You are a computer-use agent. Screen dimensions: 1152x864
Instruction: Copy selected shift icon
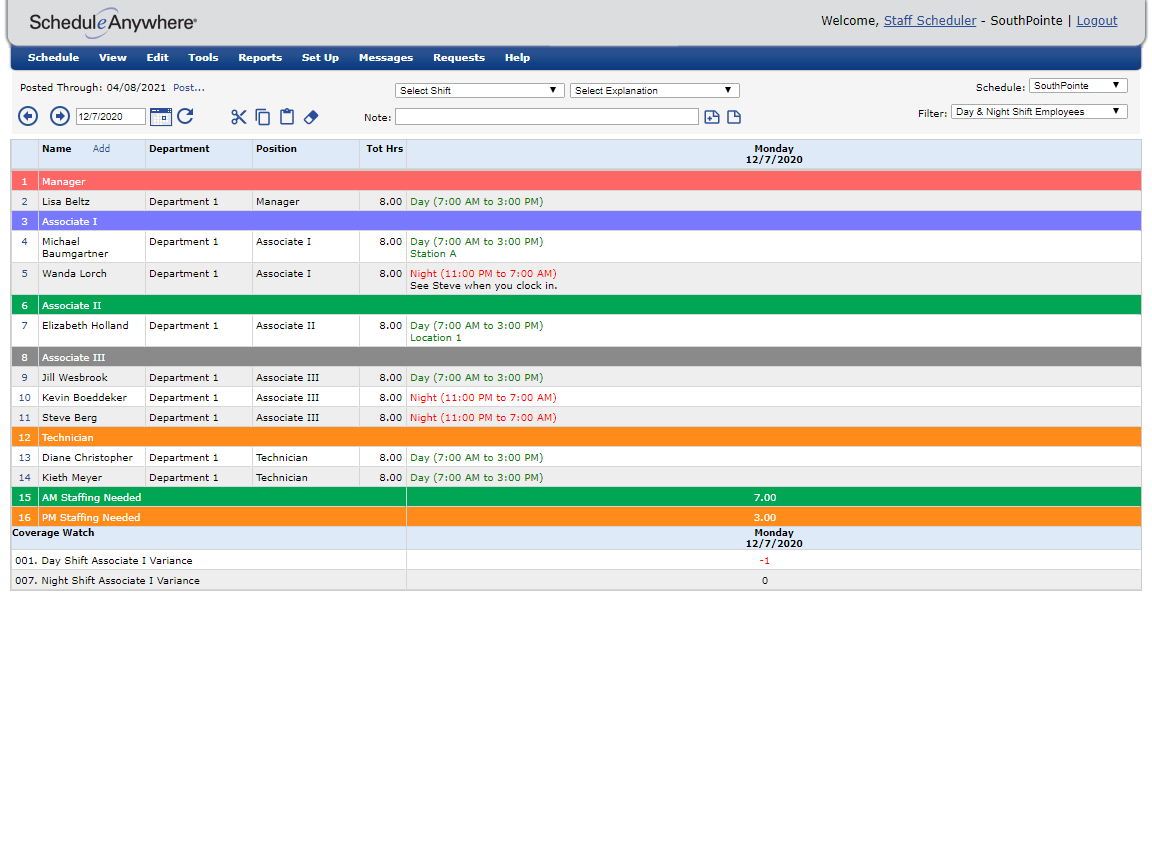(x=262, y=117)
